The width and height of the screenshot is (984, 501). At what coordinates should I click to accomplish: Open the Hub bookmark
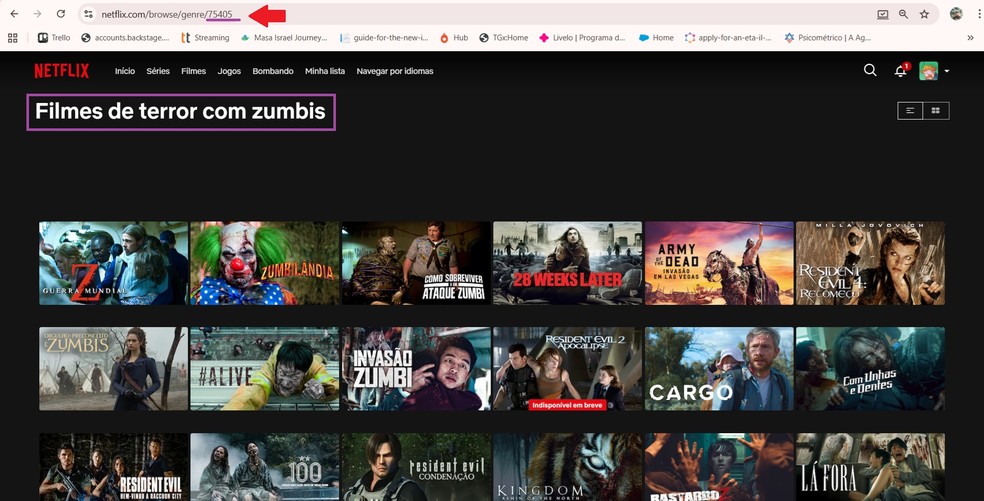pyautogui.click(x=454, y=38)
